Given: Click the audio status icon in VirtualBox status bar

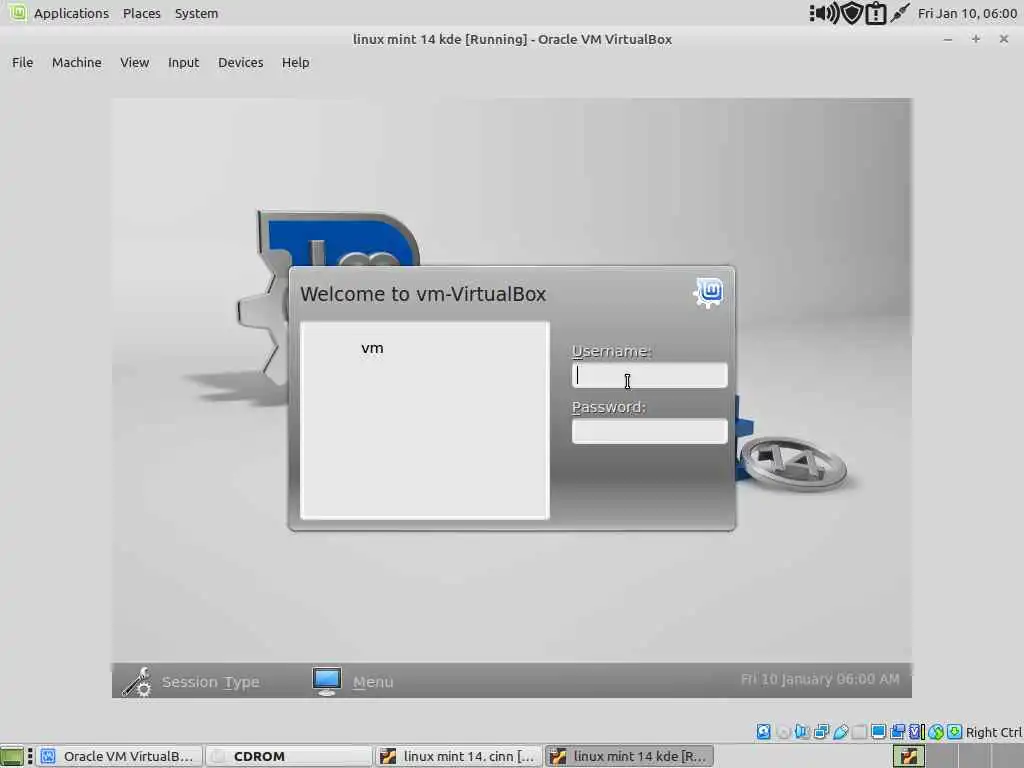Looking at the screenshot, I should 802,732.
